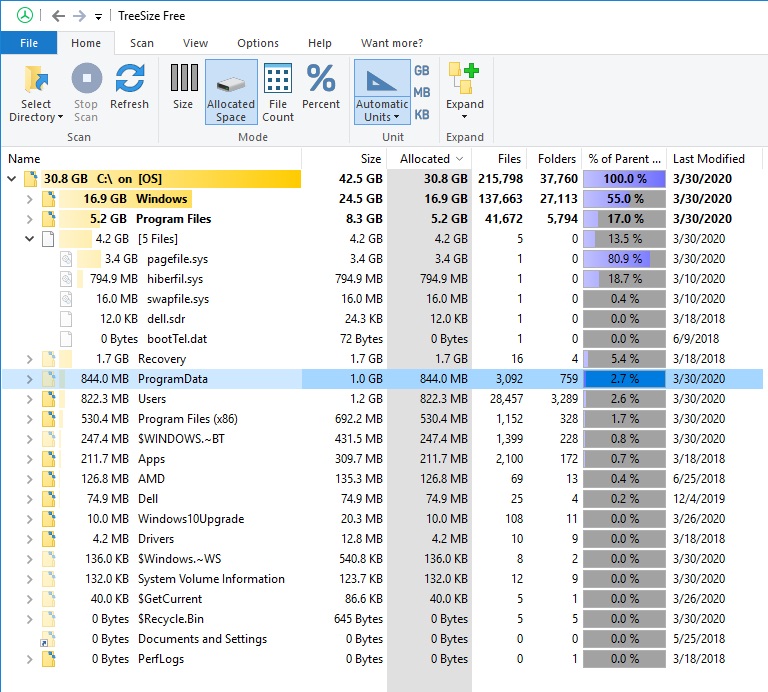Viewport: 768px width, 692px height.
Task: Sort by the Name column header
Action: (x=151, y=159)
